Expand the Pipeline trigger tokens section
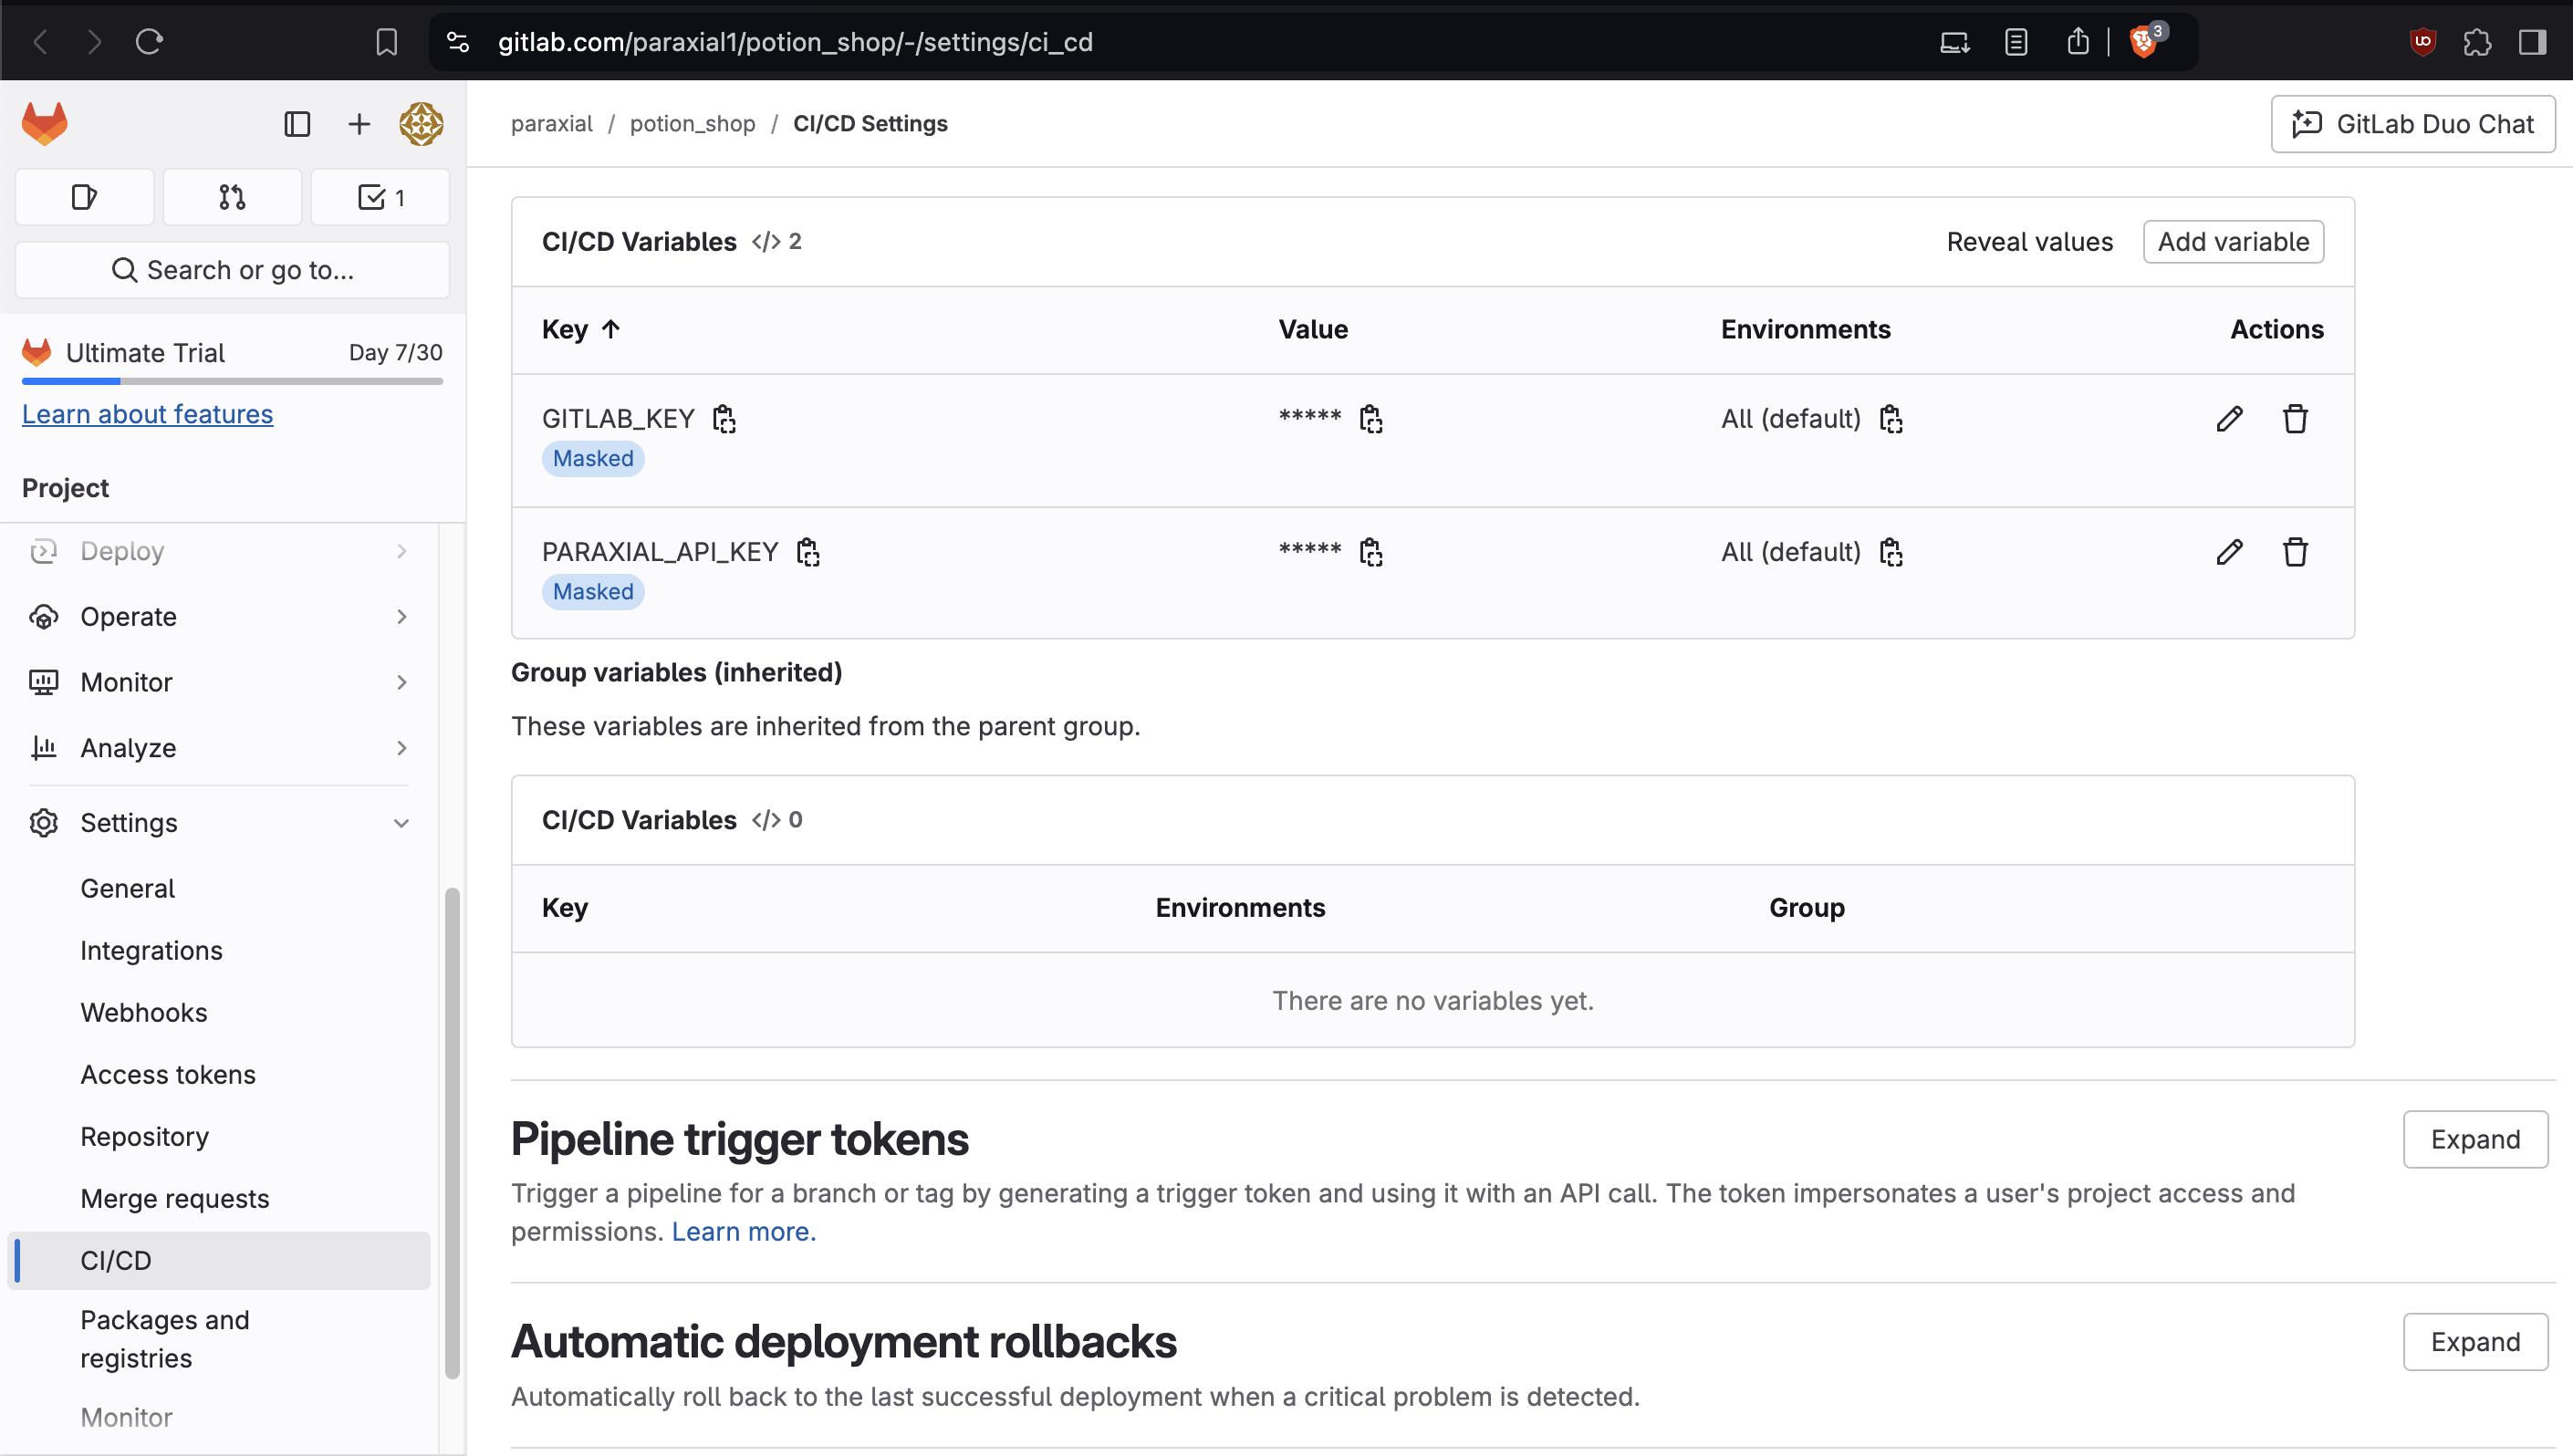 2474,1138
